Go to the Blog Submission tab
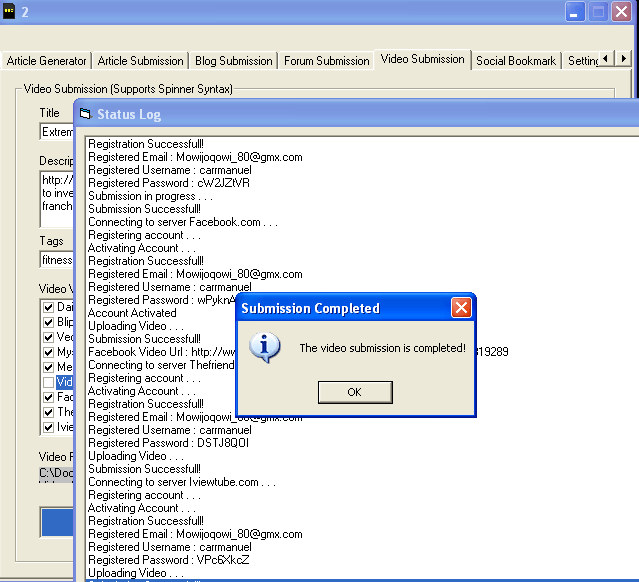The width and height of the screenshot is (639, 582). click(234, 61)
